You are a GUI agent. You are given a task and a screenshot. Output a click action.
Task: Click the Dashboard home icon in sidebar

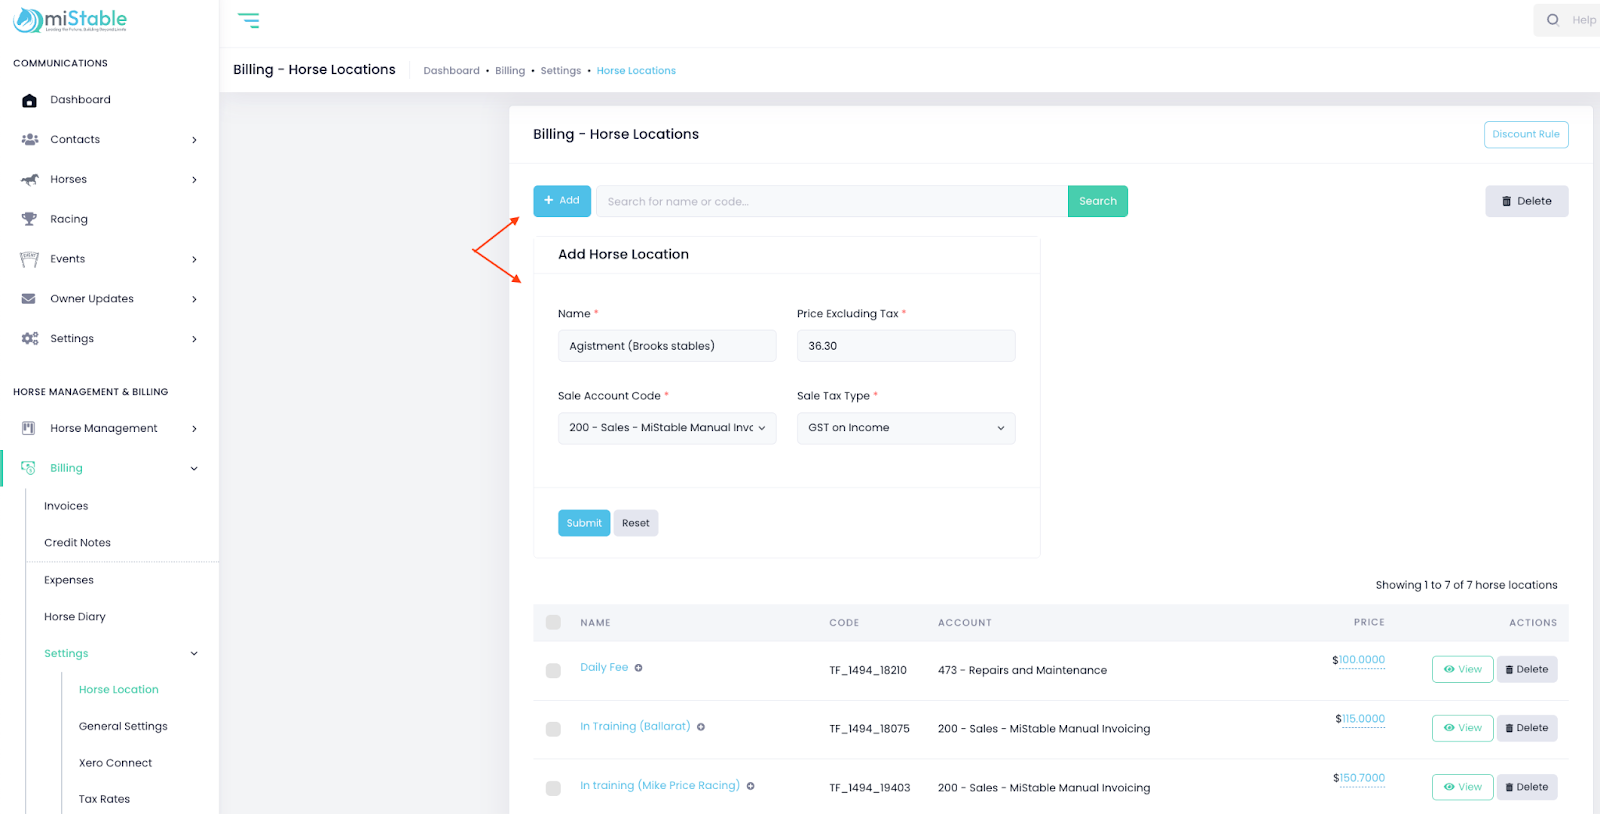tap(29, 100)
